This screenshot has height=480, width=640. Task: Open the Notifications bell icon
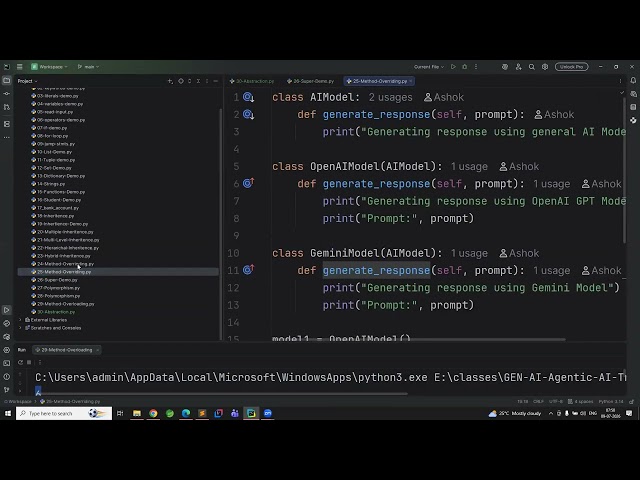click(633, 81)
